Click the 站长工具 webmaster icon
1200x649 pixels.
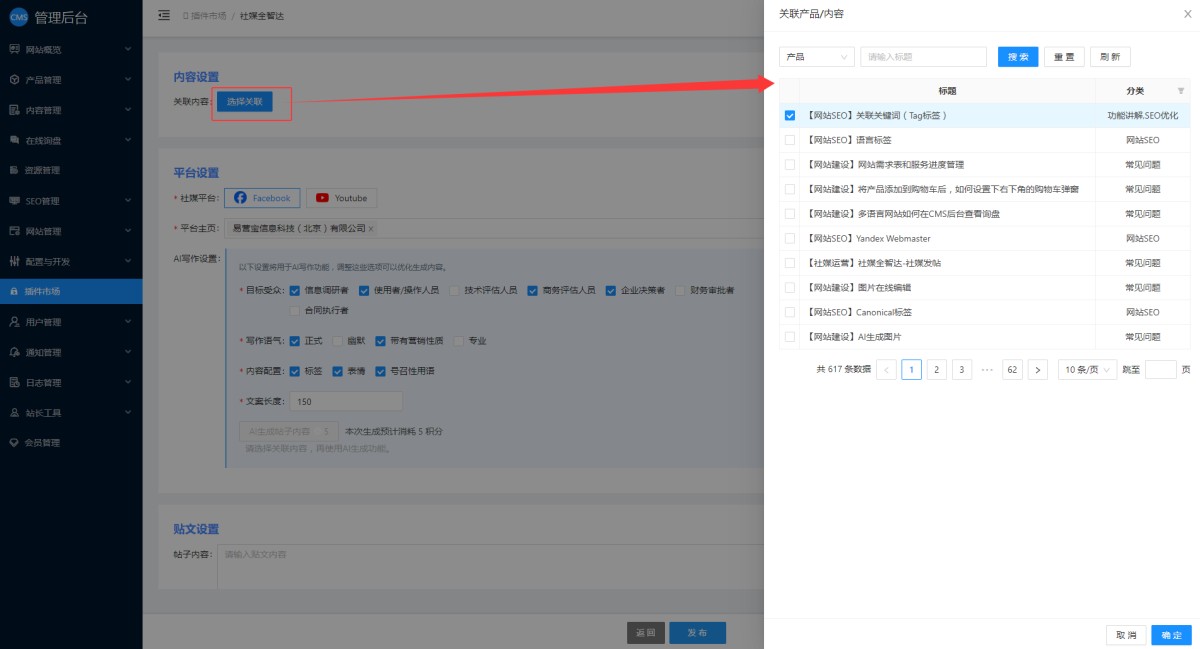coord(14,413)
